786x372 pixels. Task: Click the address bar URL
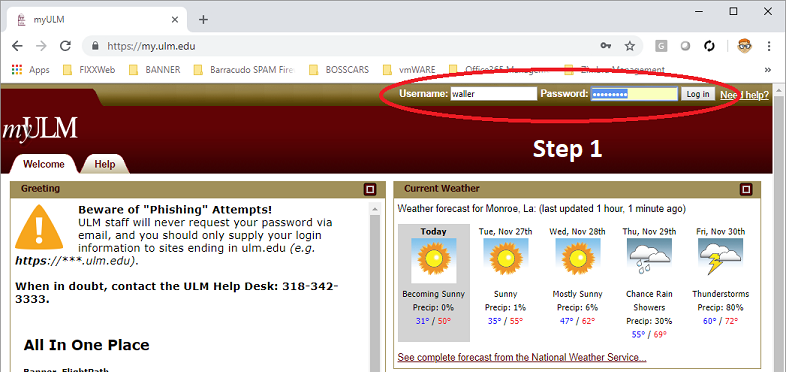click(151, 47)
